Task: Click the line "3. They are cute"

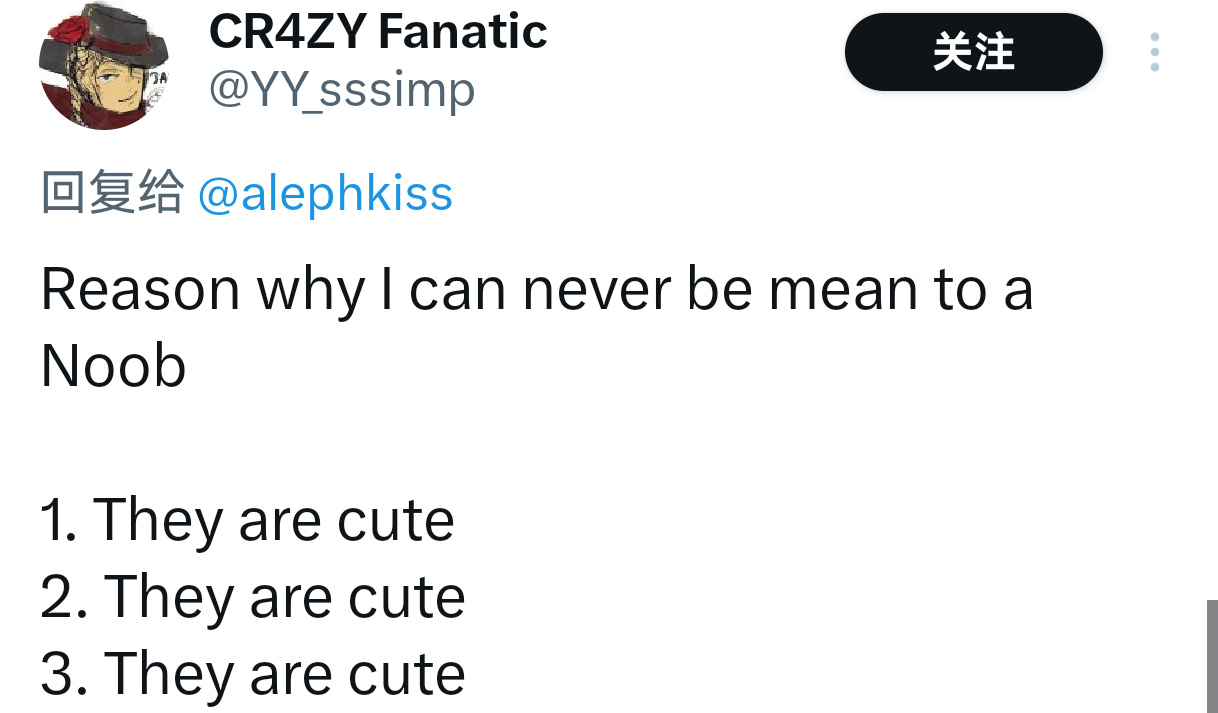Action: [253, 673]
